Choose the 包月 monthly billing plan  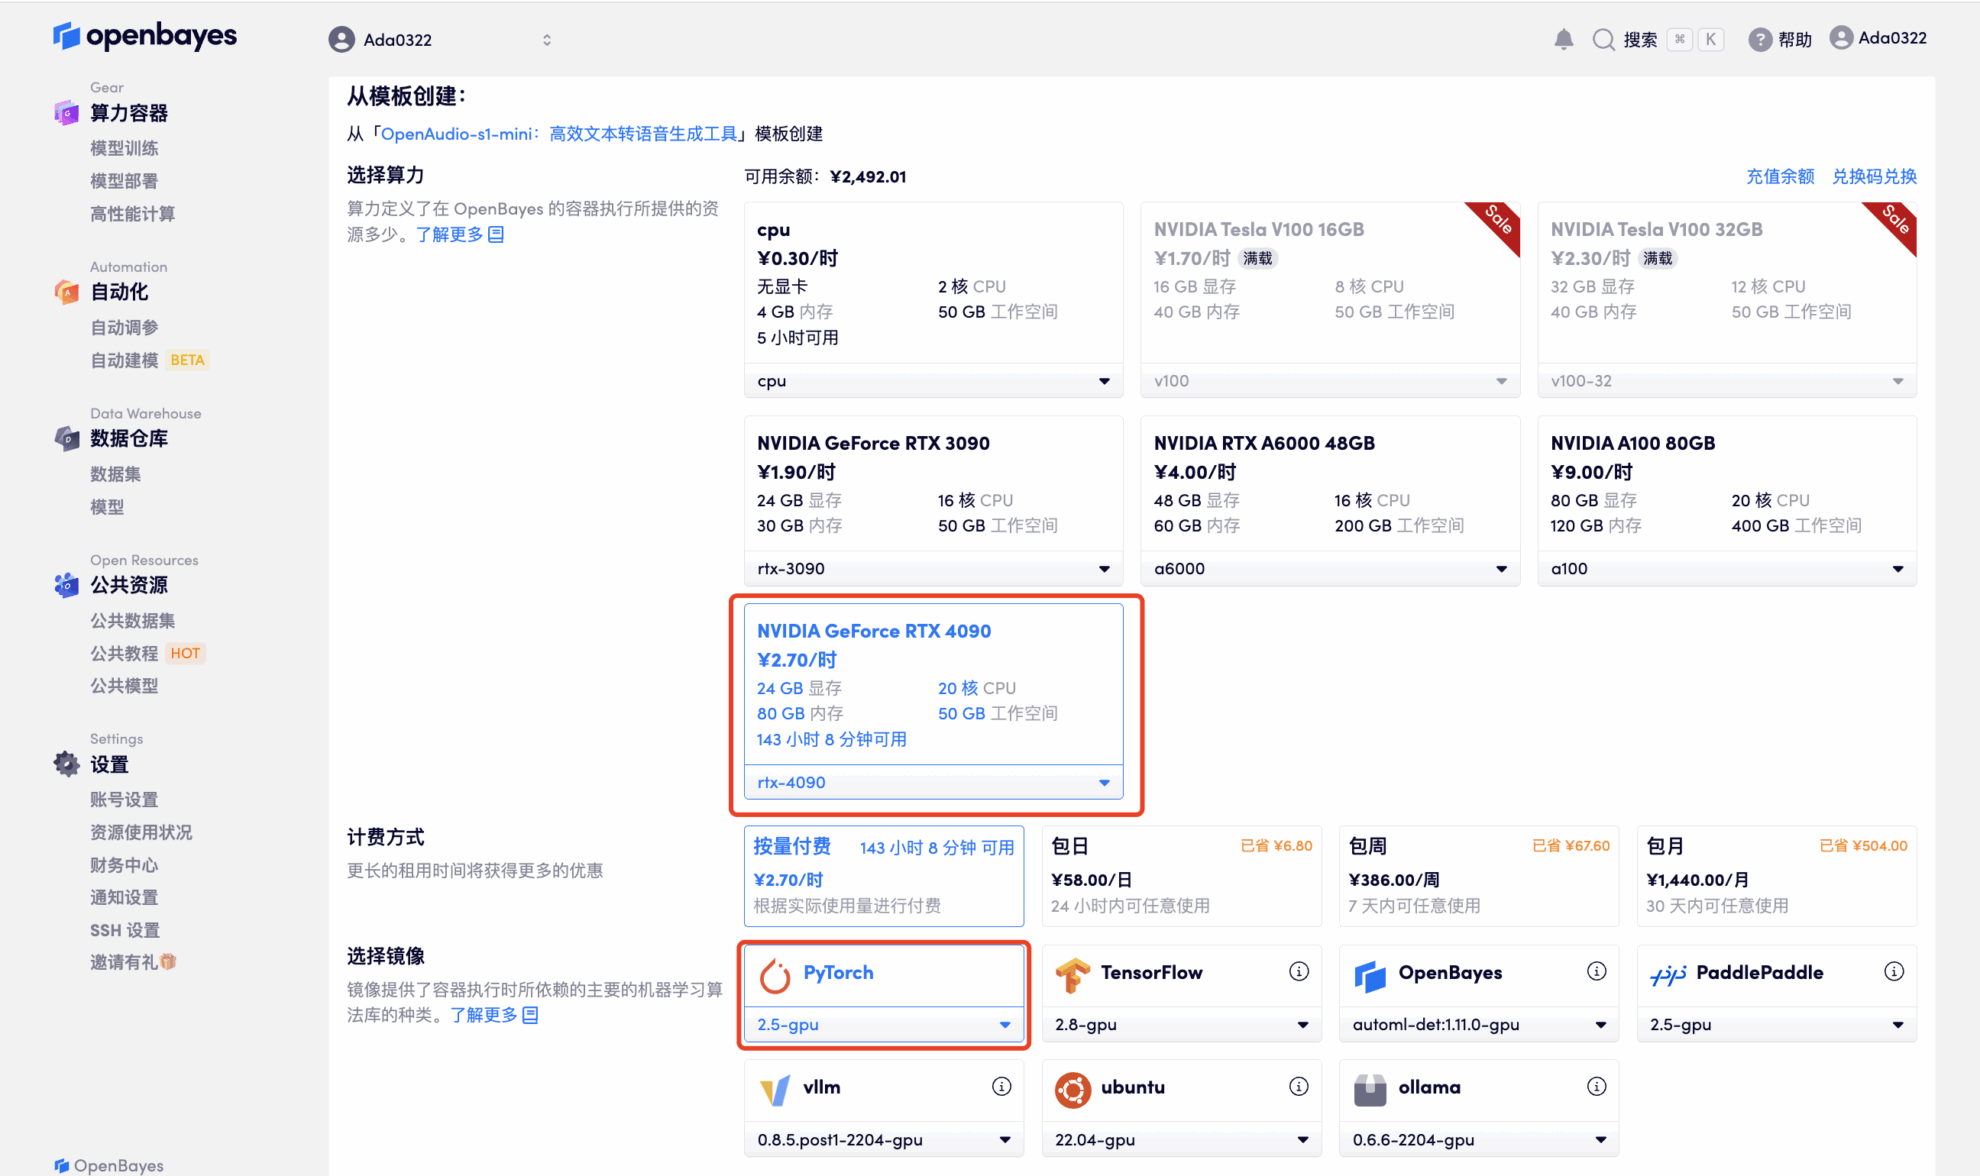tap(1775, 875)
